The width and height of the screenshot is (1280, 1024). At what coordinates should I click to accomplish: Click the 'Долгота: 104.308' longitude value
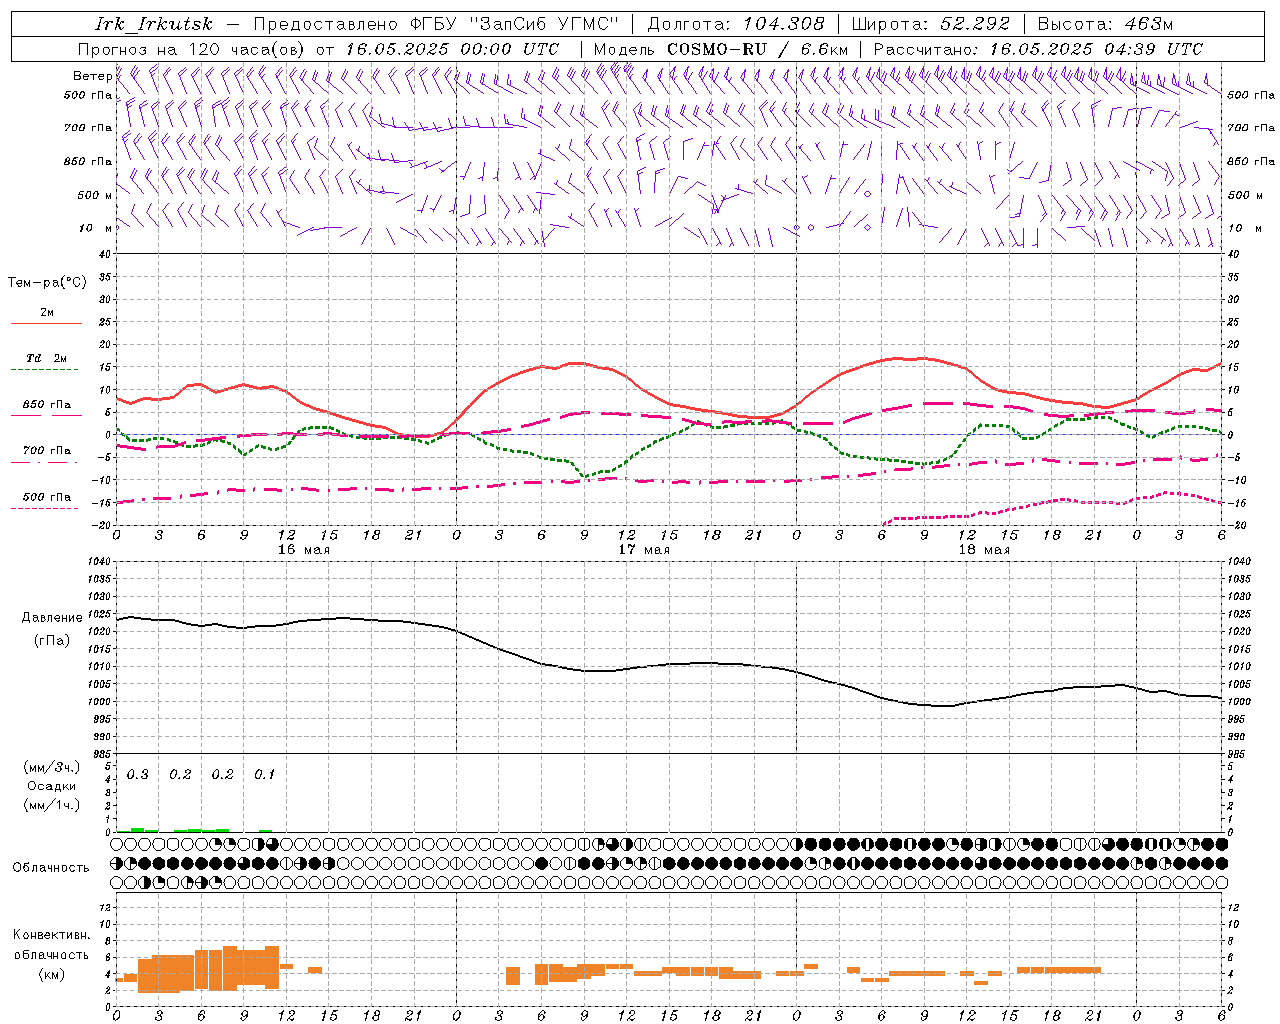[736, 24]
